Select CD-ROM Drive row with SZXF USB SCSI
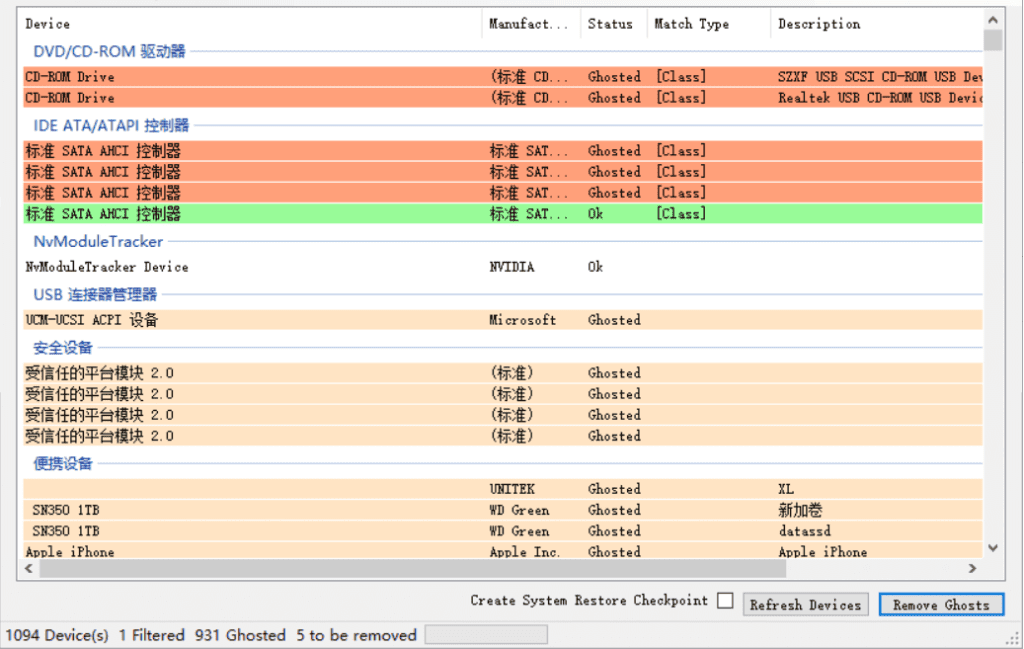 (x=503, y=77)
